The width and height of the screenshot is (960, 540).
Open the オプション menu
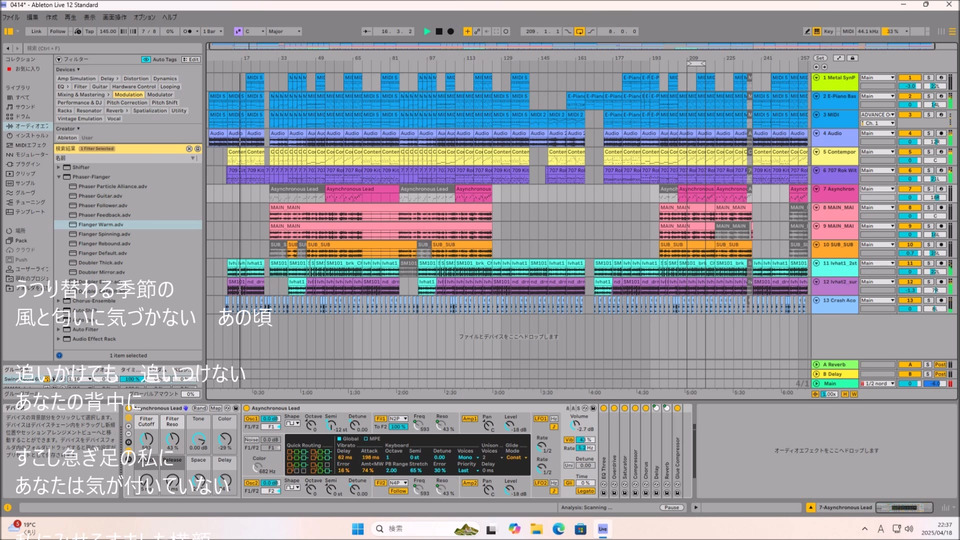pos(144,17)
